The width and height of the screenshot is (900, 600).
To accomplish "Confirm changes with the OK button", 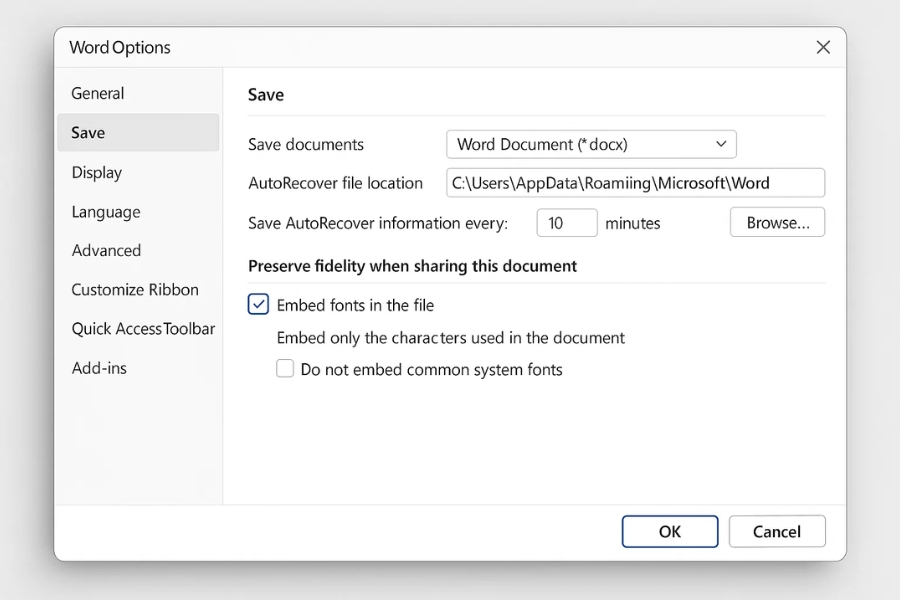I will pyautogui.click(x=669, y=531).
